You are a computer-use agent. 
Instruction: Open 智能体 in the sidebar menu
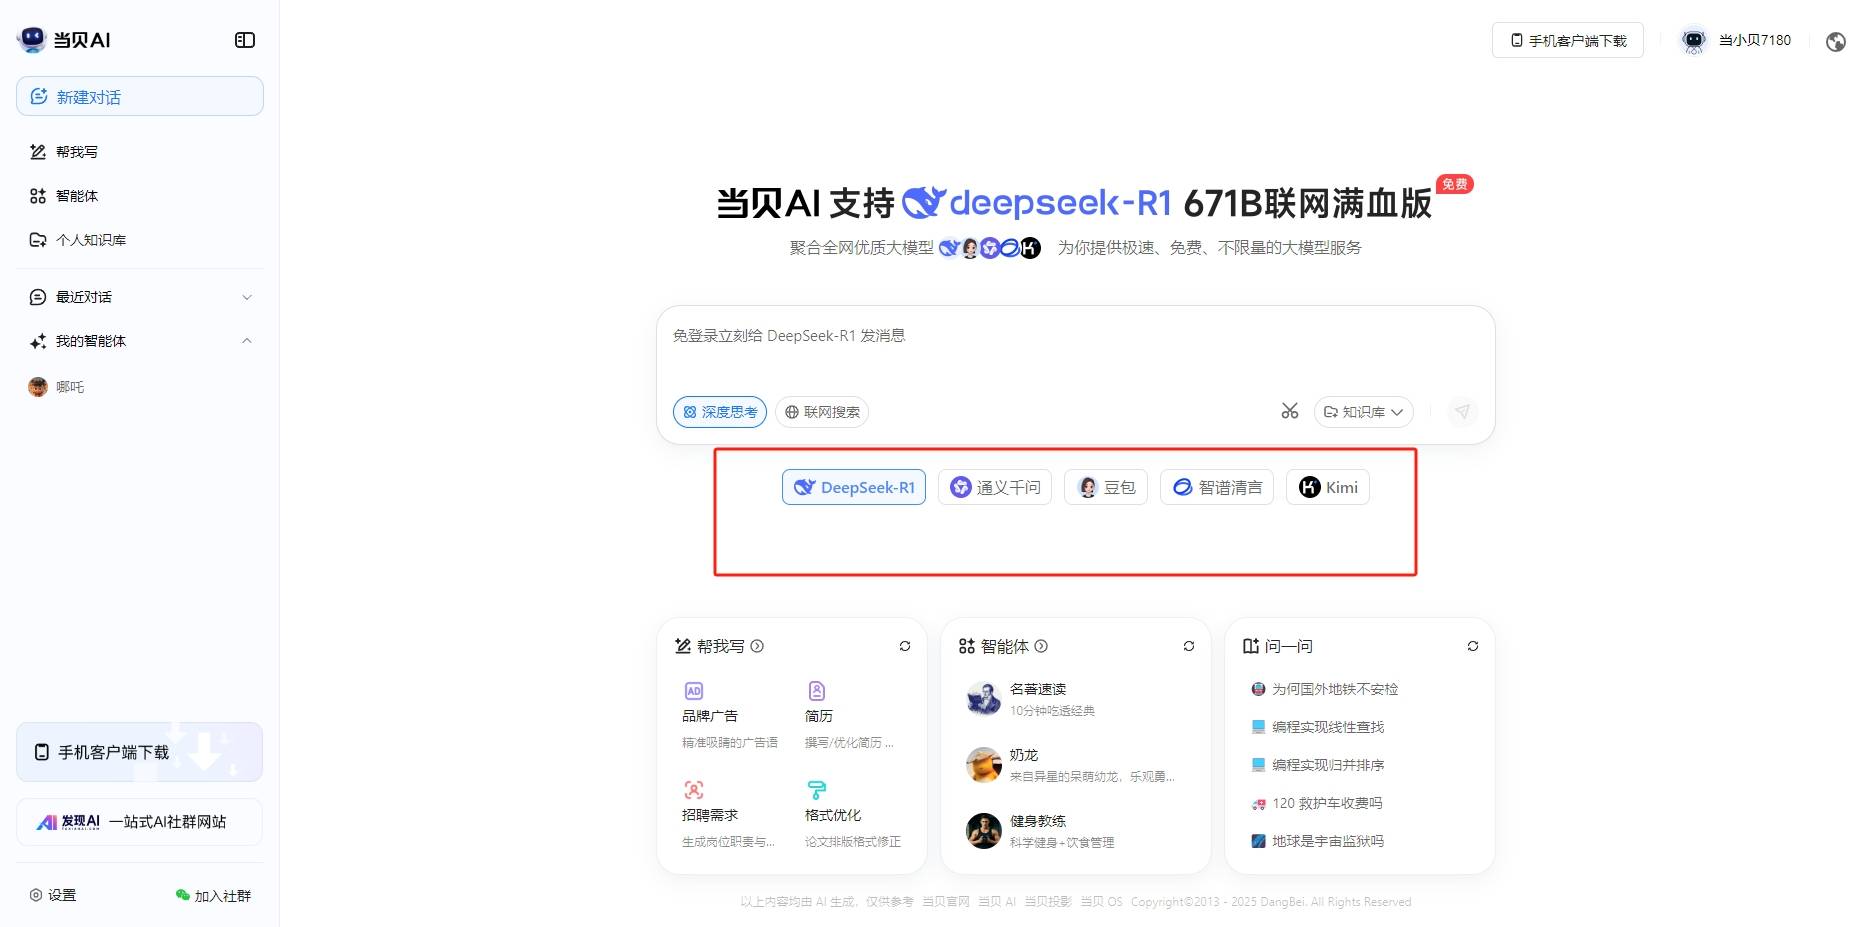76,196
